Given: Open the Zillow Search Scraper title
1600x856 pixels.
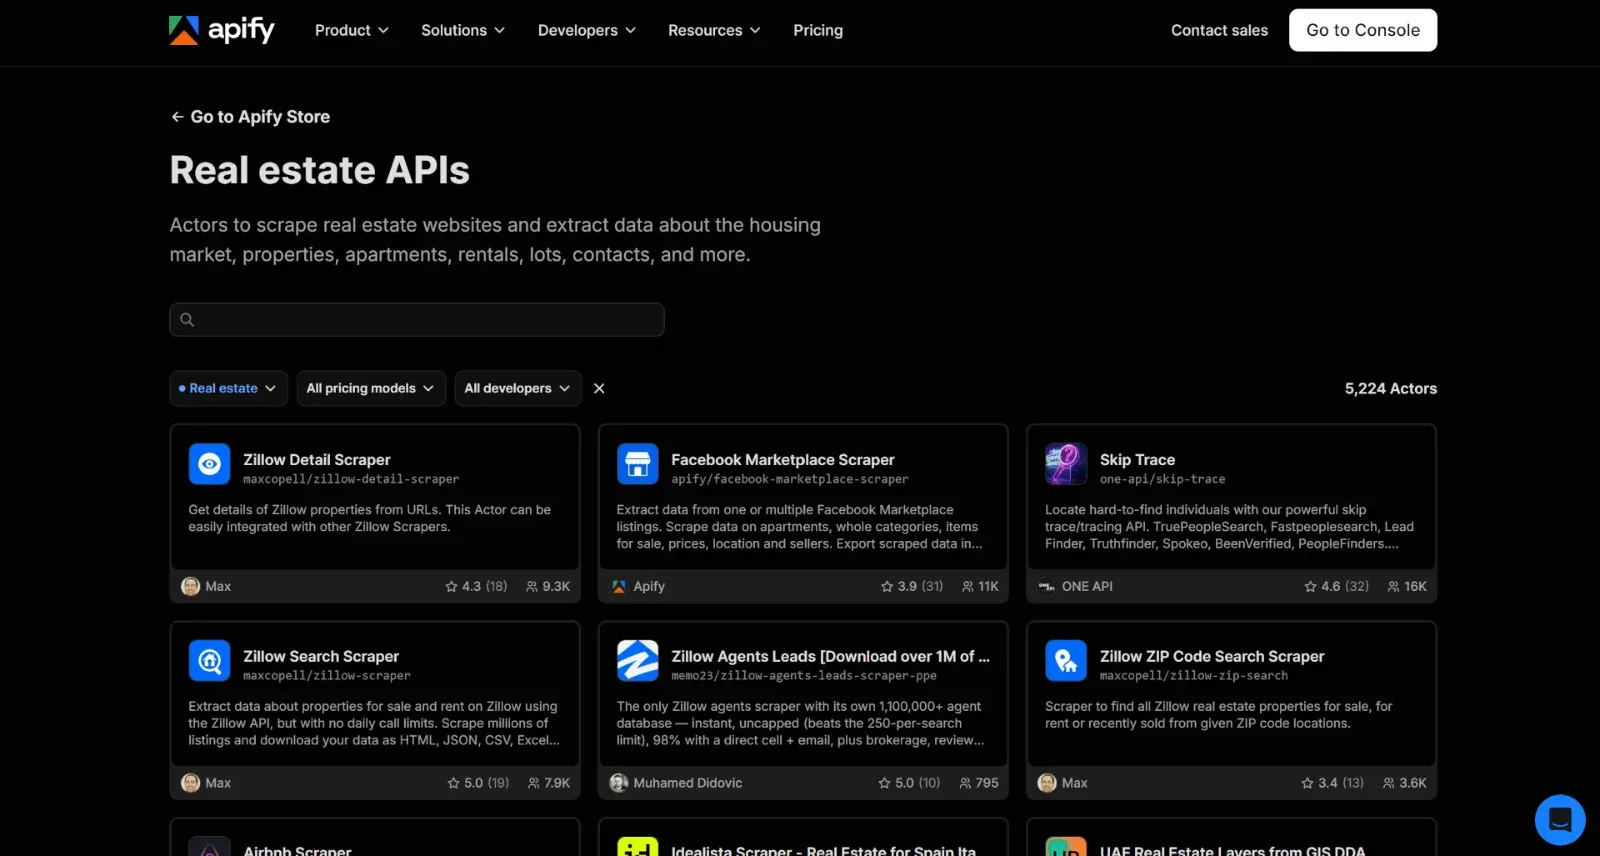Looking at the screenshot, I should click(x=321, y=657).
